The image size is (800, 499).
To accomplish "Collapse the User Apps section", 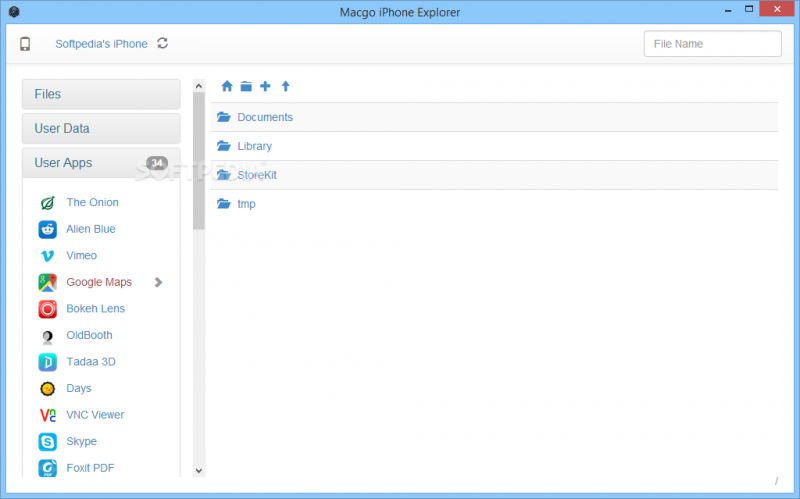I will point(100,163).
